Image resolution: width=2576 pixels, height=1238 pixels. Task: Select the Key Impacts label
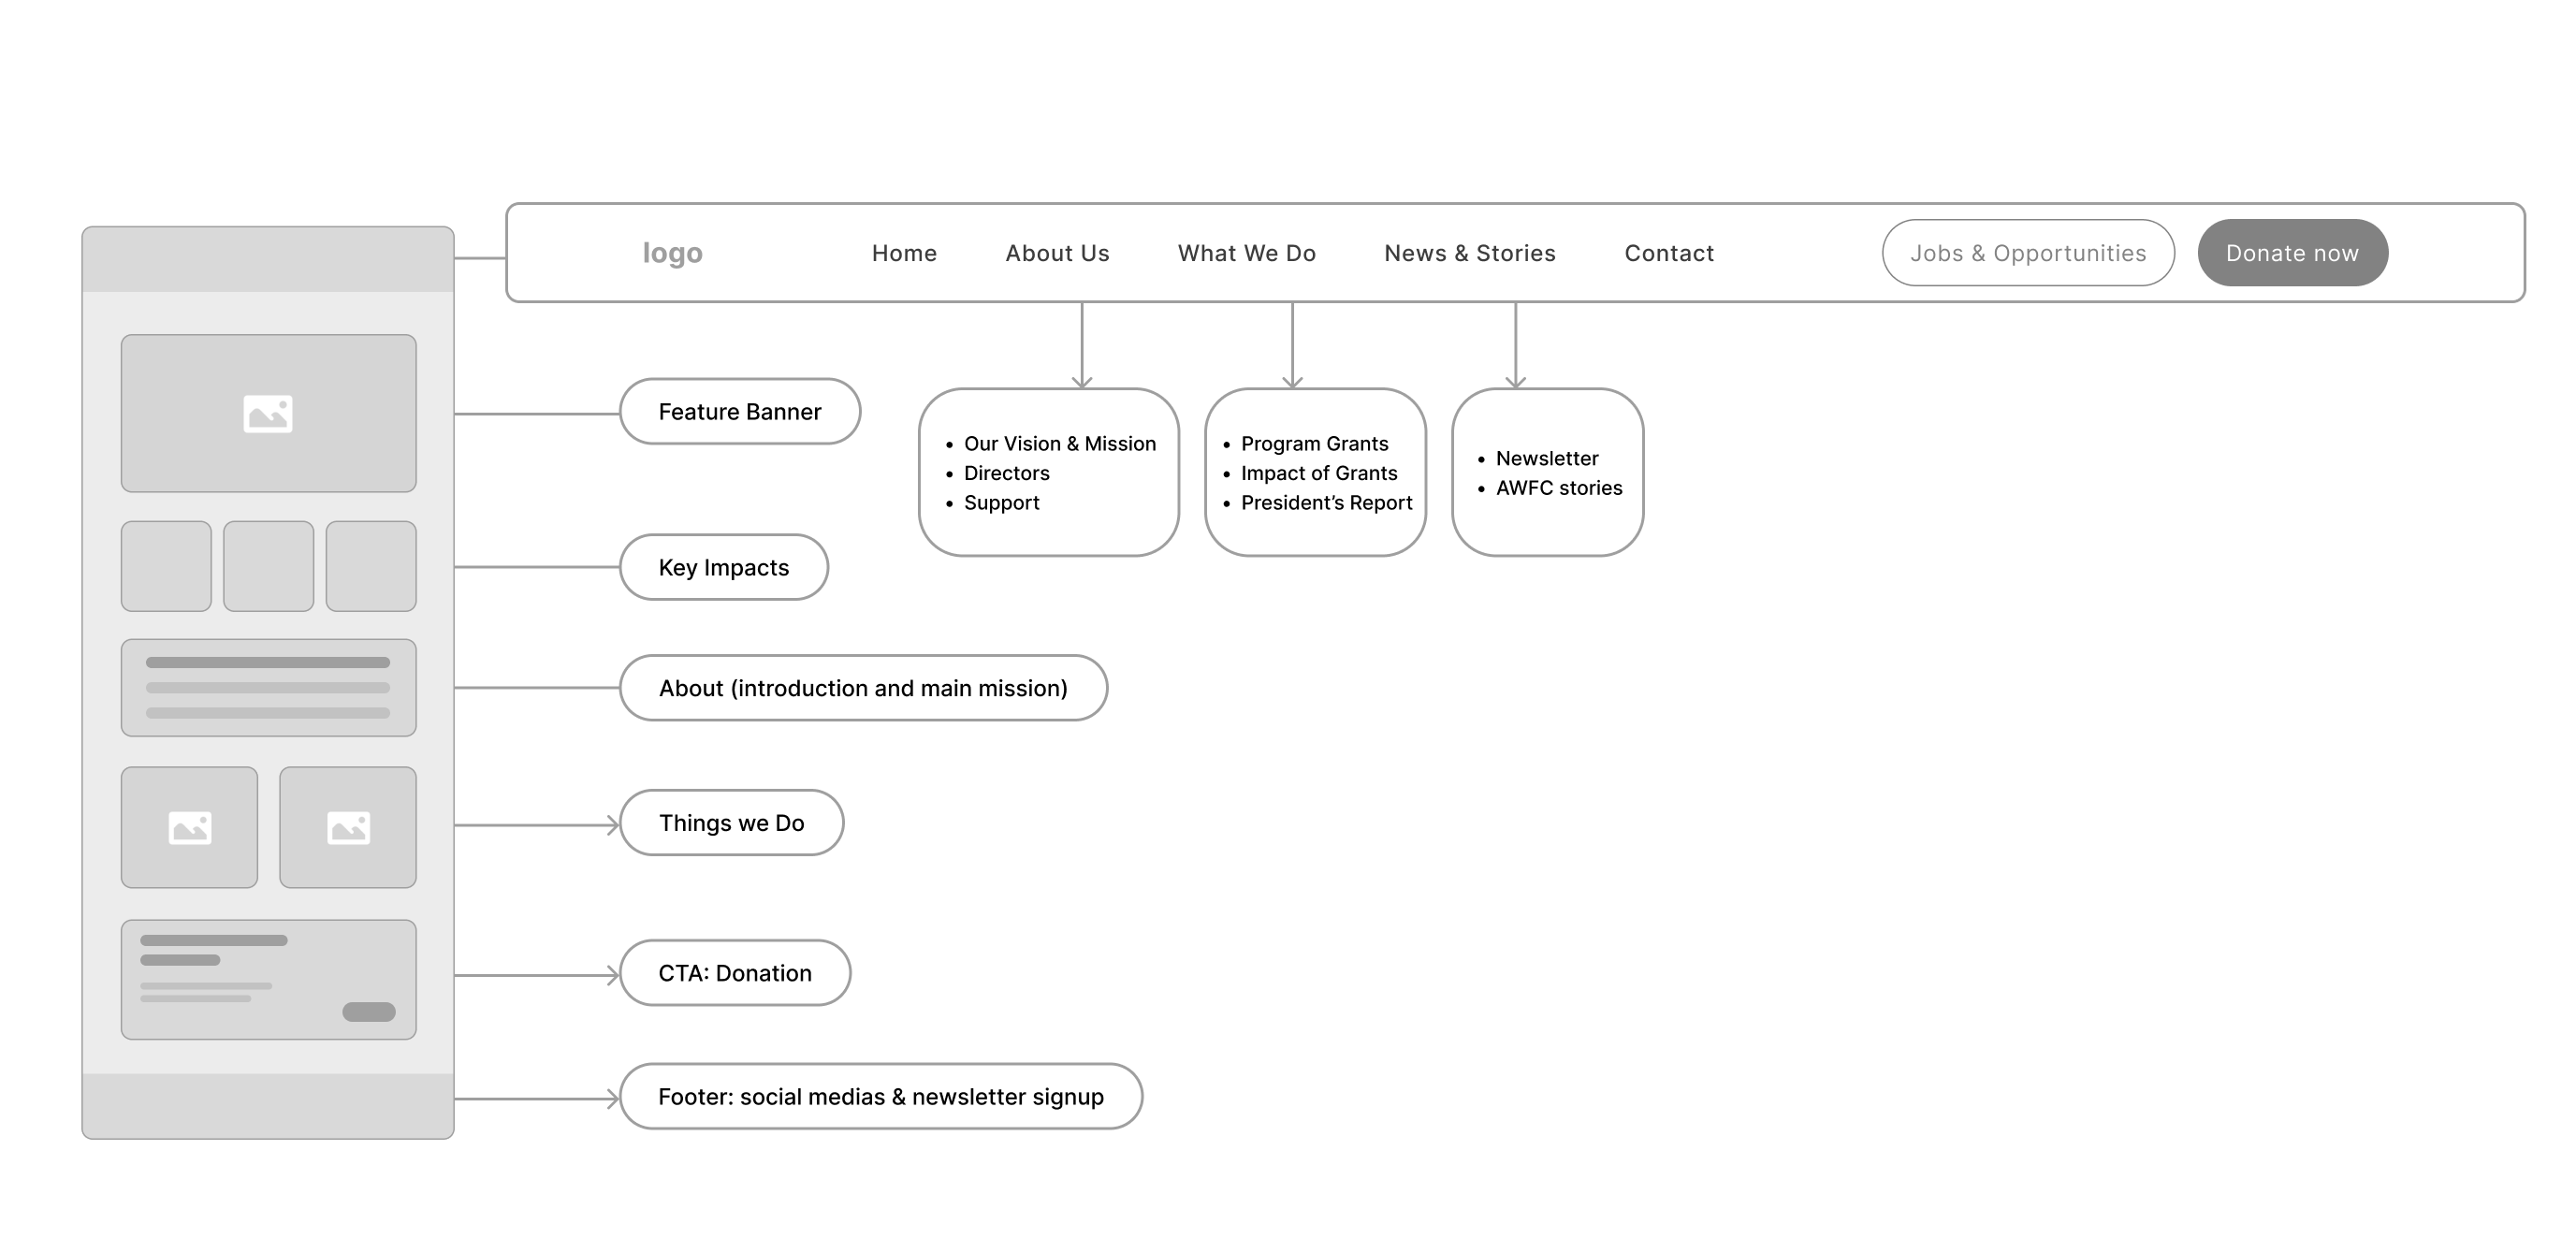click(724, 567)
